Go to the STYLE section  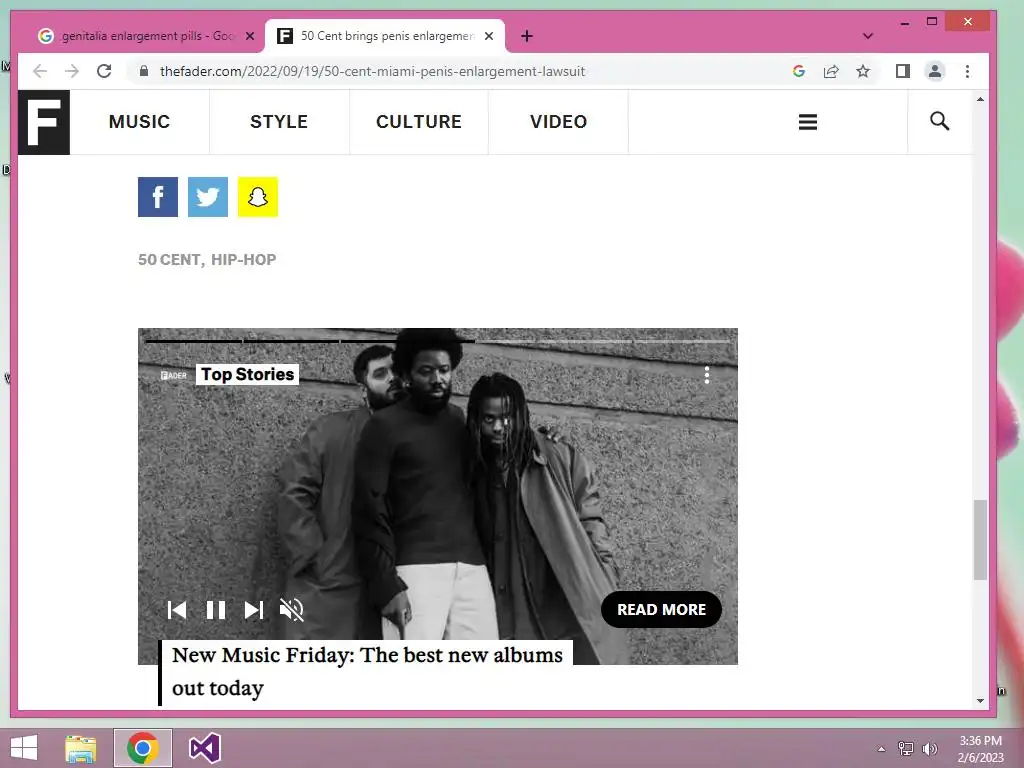coord(279,121)
